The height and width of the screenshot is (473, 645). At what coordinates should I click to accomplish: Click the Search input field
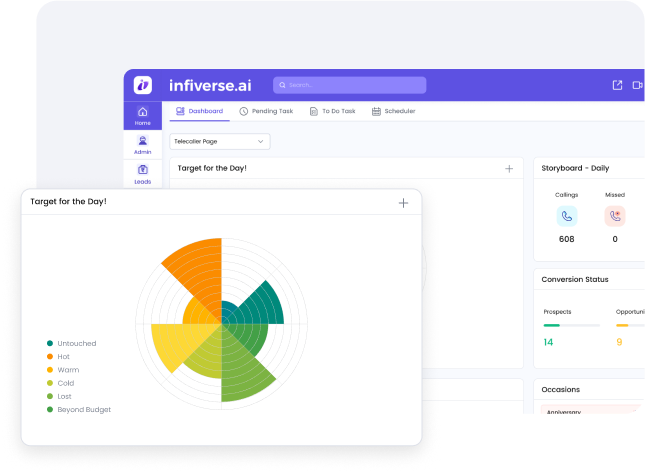pos(349,85)
